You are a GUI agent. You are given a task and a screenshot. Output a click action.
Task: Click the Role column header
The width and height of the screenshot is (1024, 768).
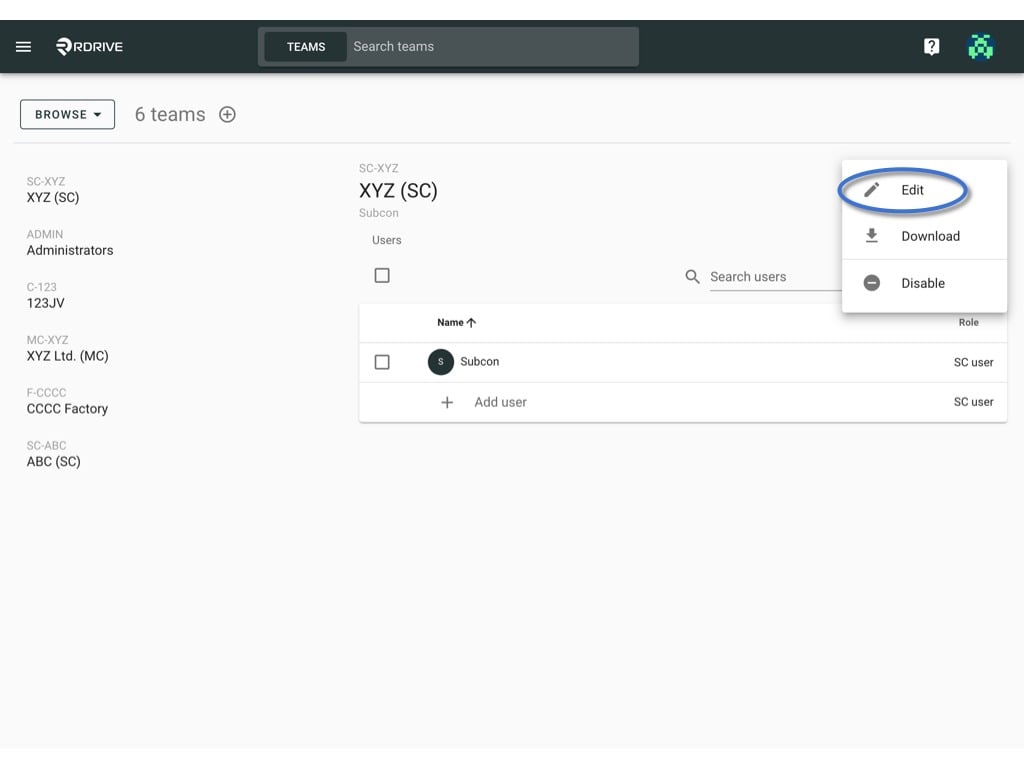(968, 323)
